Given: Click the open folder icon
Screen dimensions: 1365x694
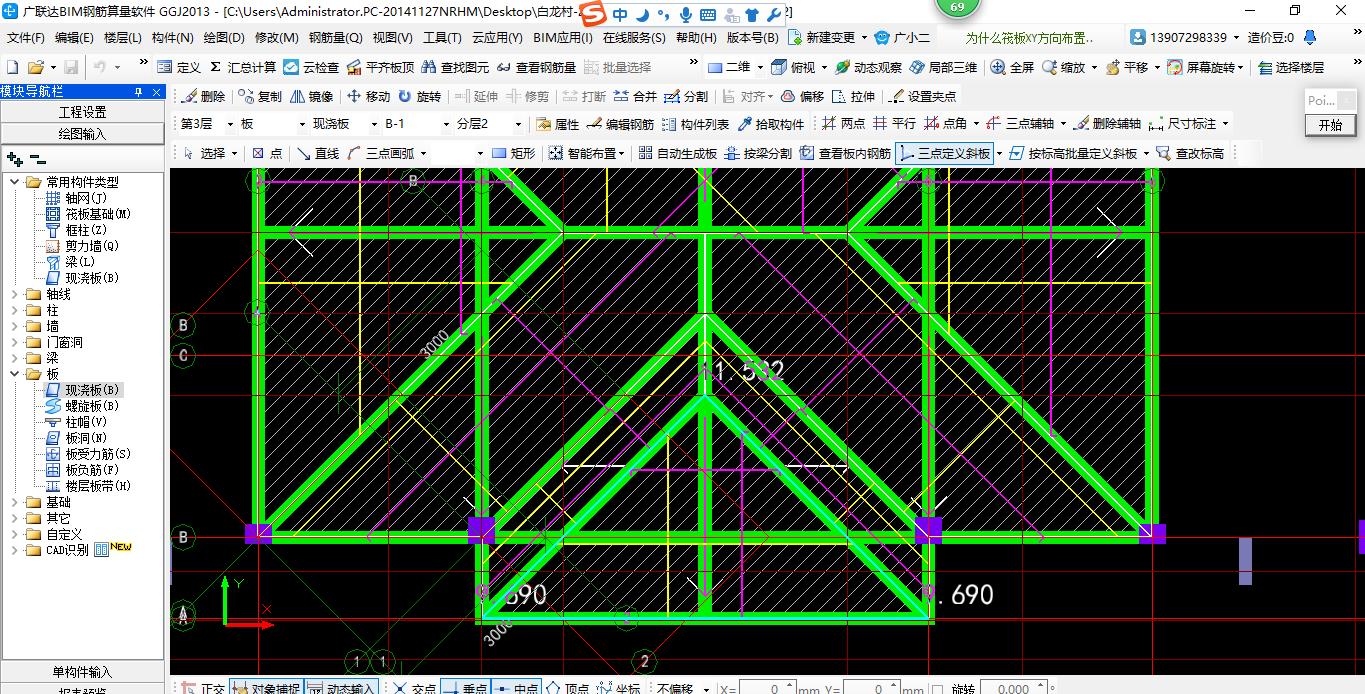Looking at the screenshot, I should tap(35, 67).
